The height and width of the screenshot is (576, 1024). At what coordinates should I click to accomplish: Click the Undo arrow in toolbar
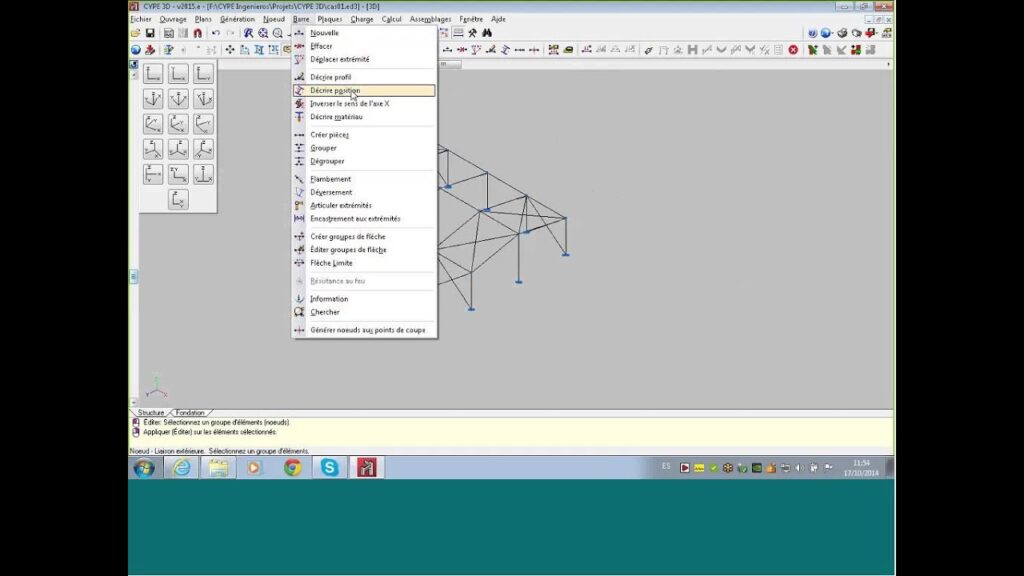(215, 33)
